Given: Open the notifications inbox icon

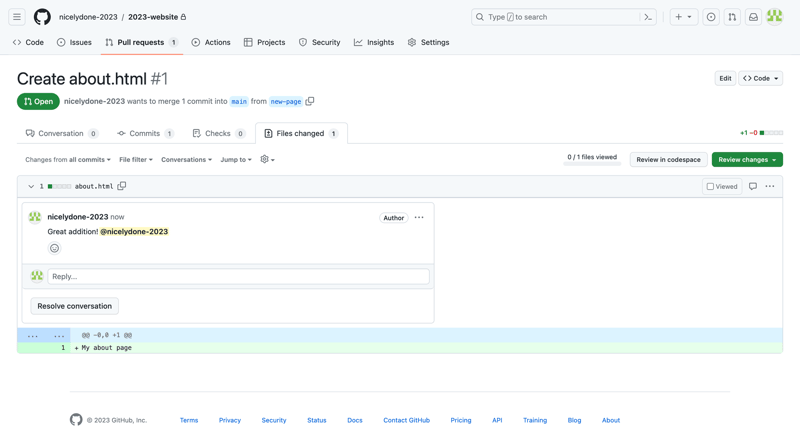Looking at the screenshot, I should (753, 17).
